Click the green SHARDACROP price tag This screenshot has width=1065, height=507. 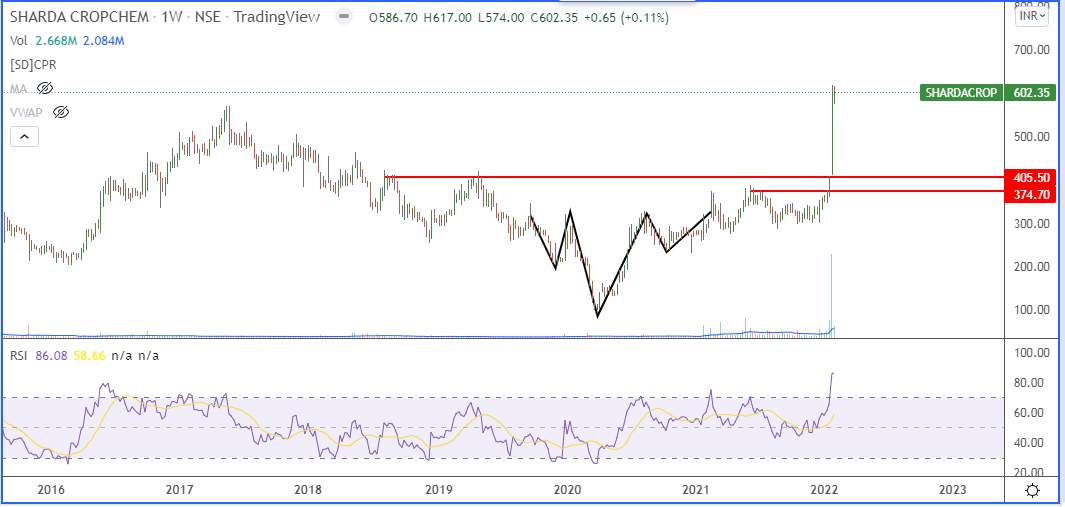point(961,93)
